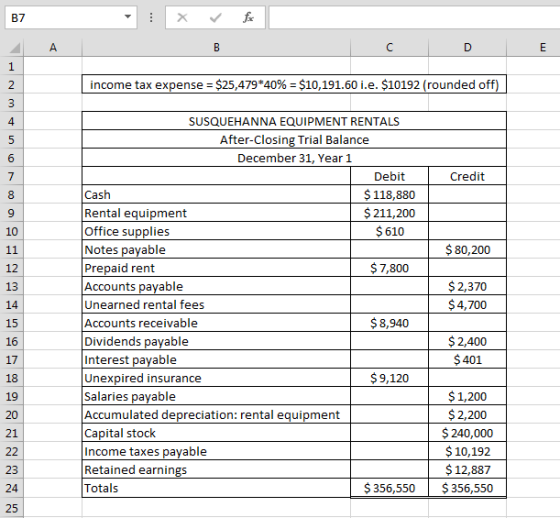Select the Notes payable label cell

coord(216,250)
